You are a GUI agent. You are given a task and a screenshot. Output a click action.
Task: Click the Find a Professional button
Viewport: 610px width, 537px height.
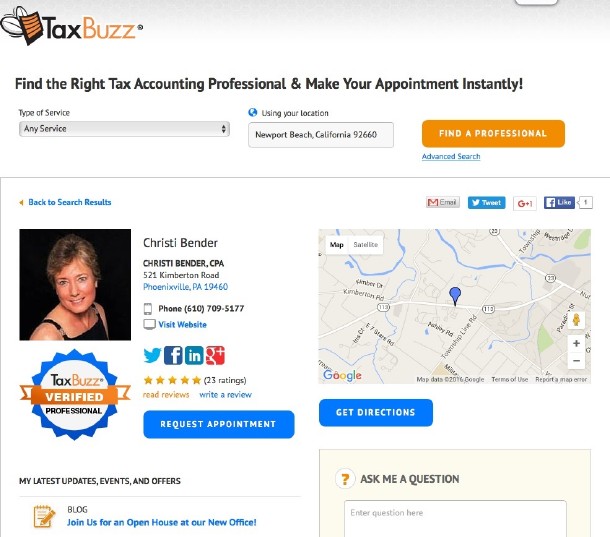(x=493, y=133)
